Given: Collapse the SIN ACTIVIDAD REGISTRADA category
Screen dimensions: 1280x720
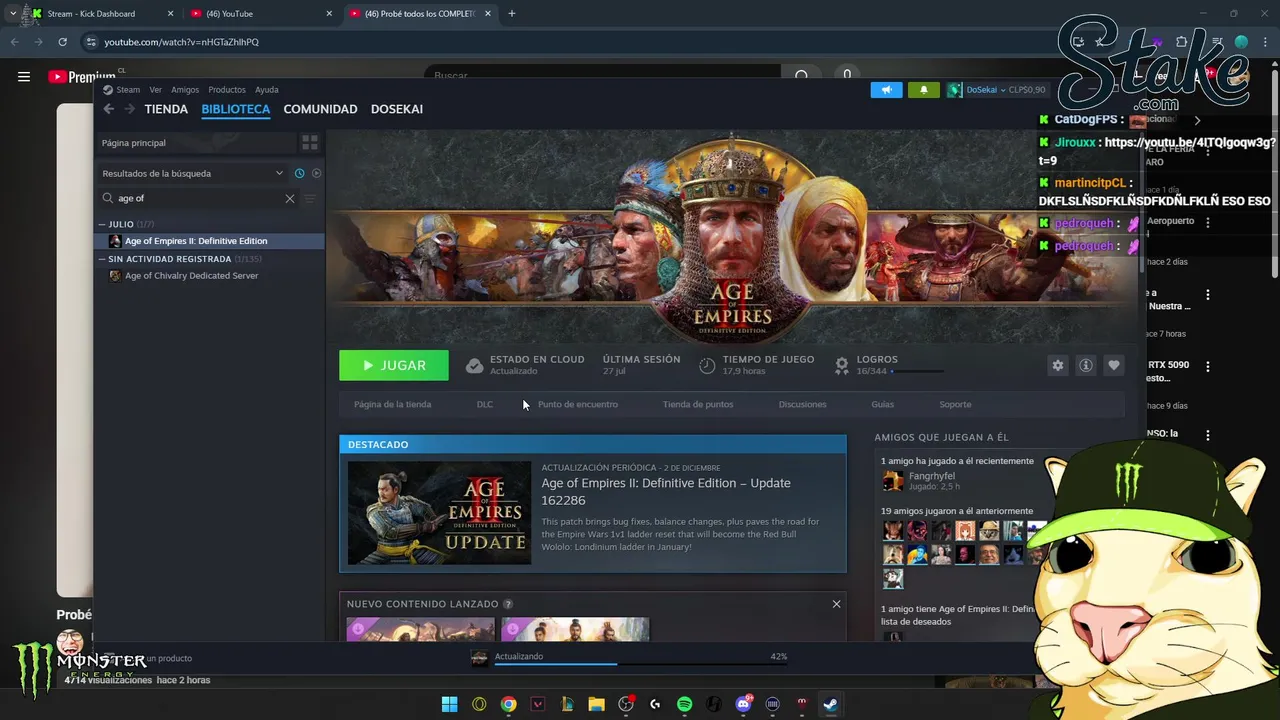Looking at the screenshot, I should (102, 259).
